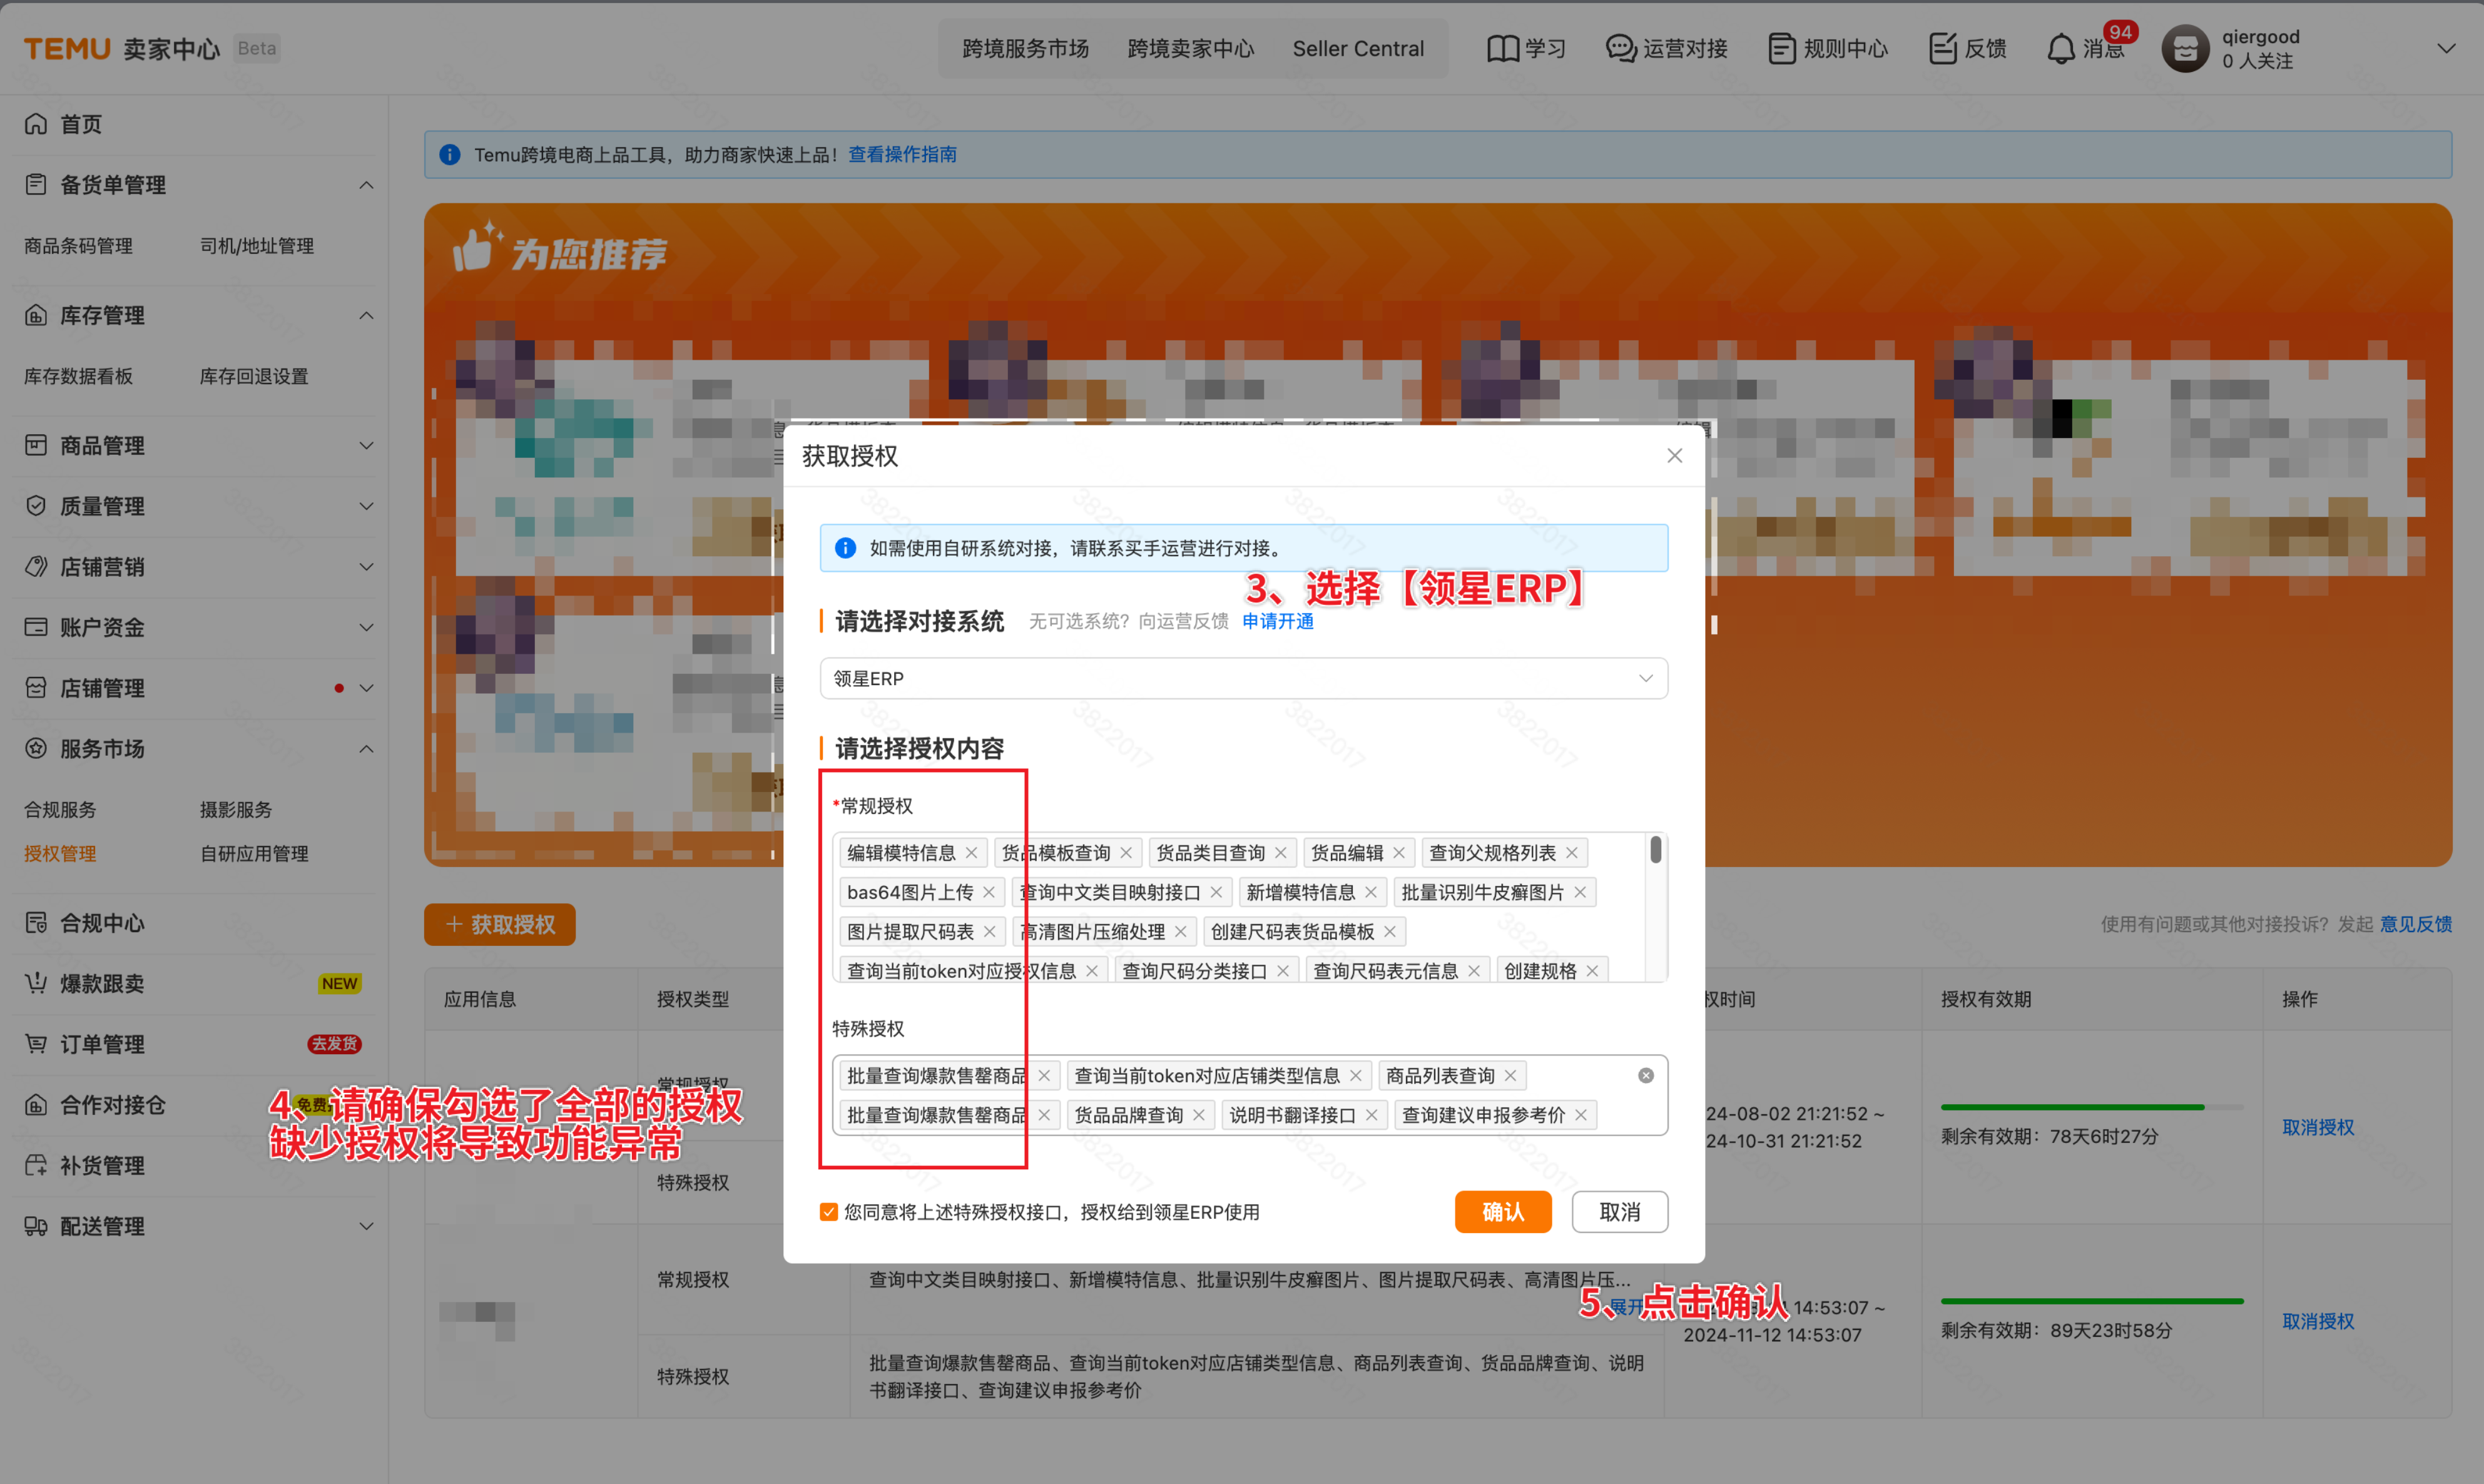Click the 常规授权 list scrollbar

click(x=1656, y=850)
